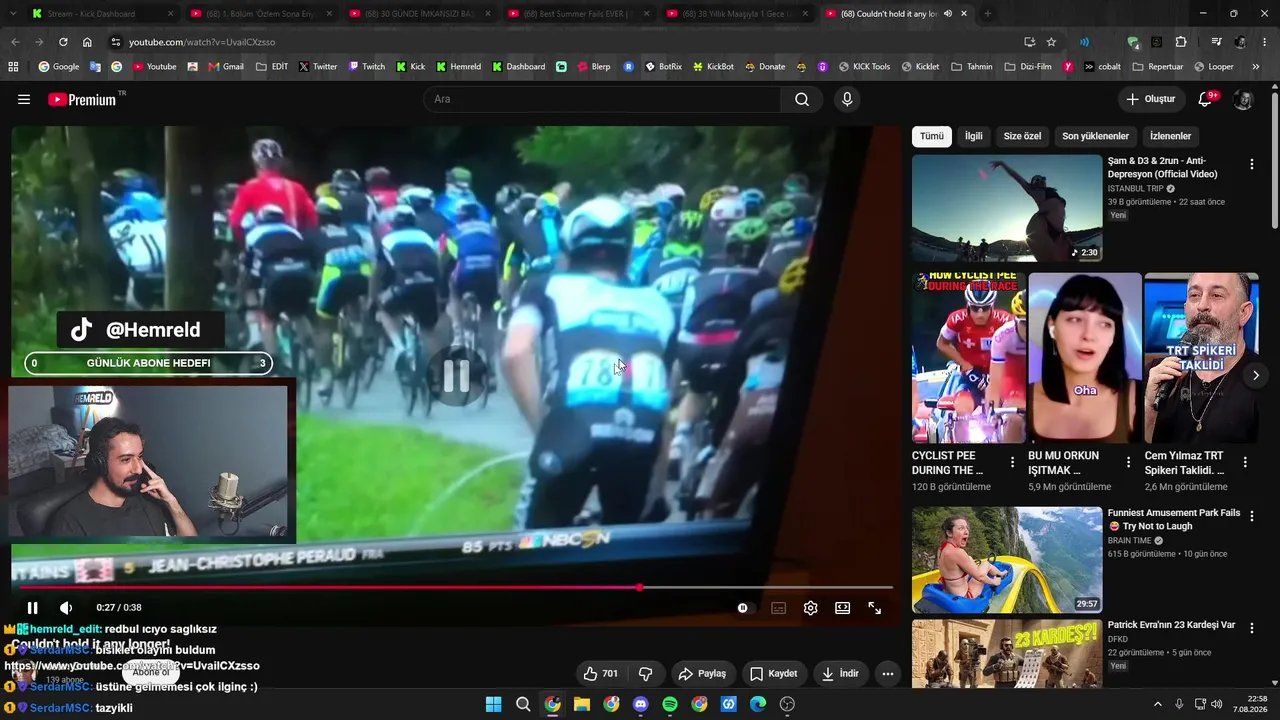
Task: Open browser extensions puzzle icon
Action: [x=1181, y=42]
